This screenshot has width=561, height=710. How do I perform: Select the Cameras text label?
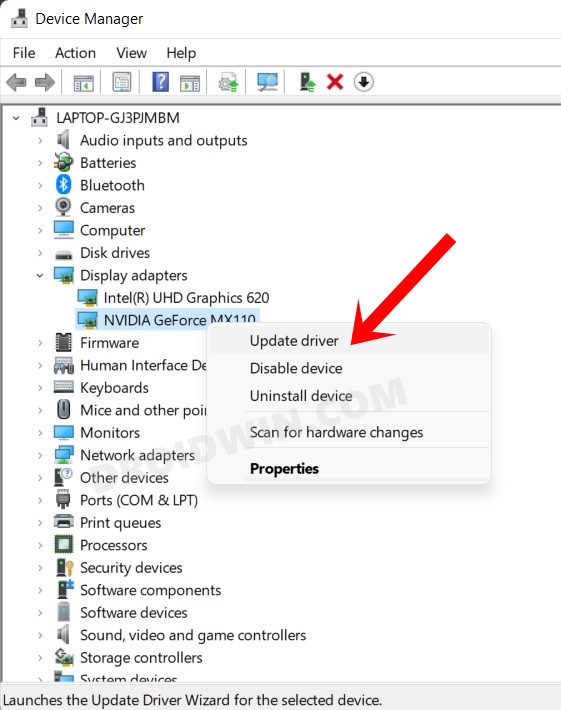click(x=107, y=208)
